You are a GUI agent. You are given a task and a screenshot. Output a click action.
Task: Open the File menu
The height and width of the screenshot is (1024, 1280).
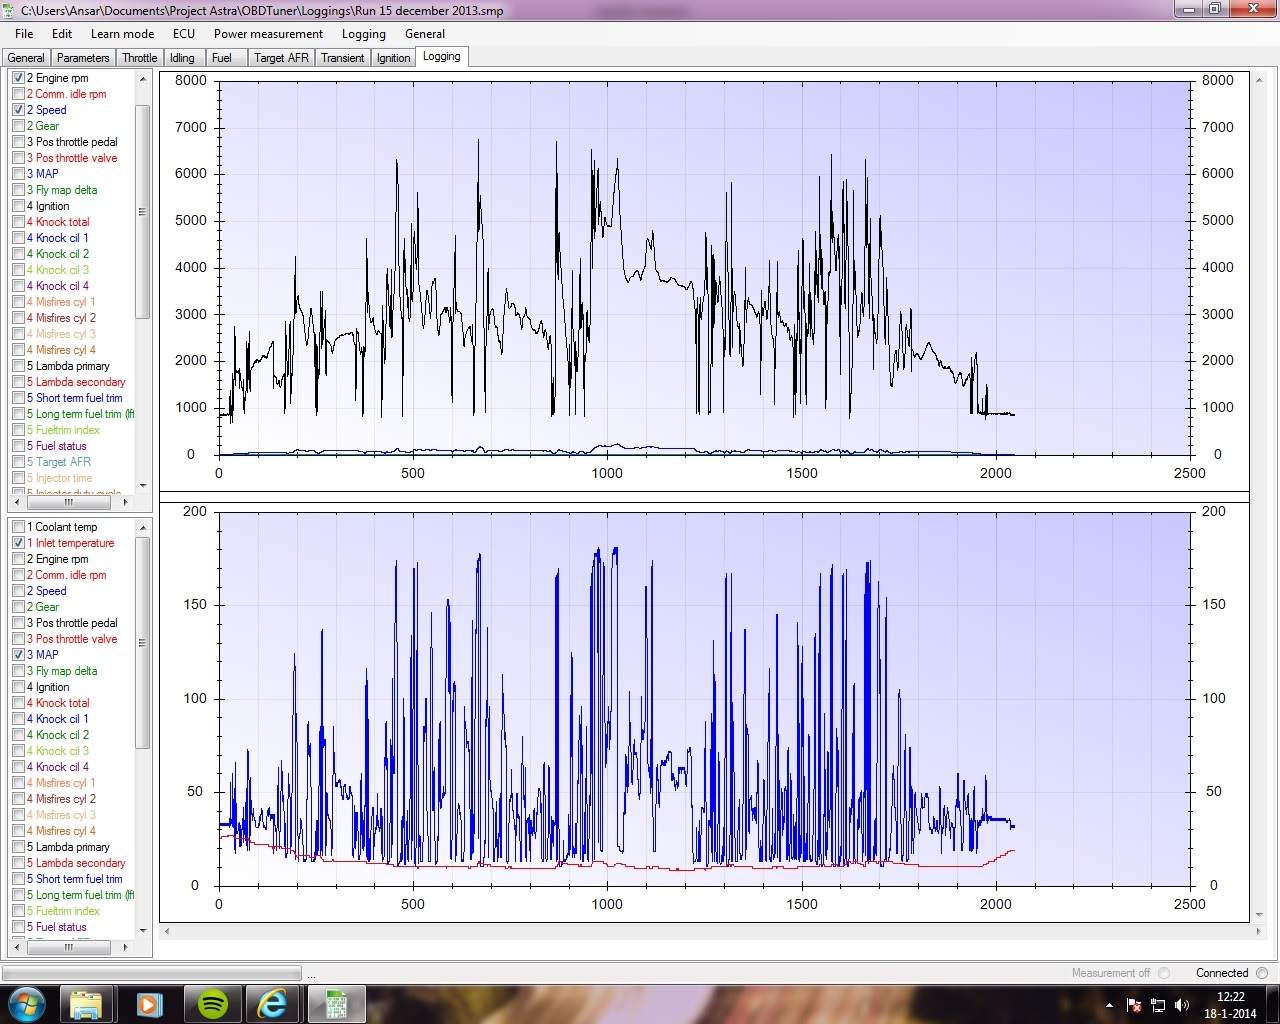24,33
